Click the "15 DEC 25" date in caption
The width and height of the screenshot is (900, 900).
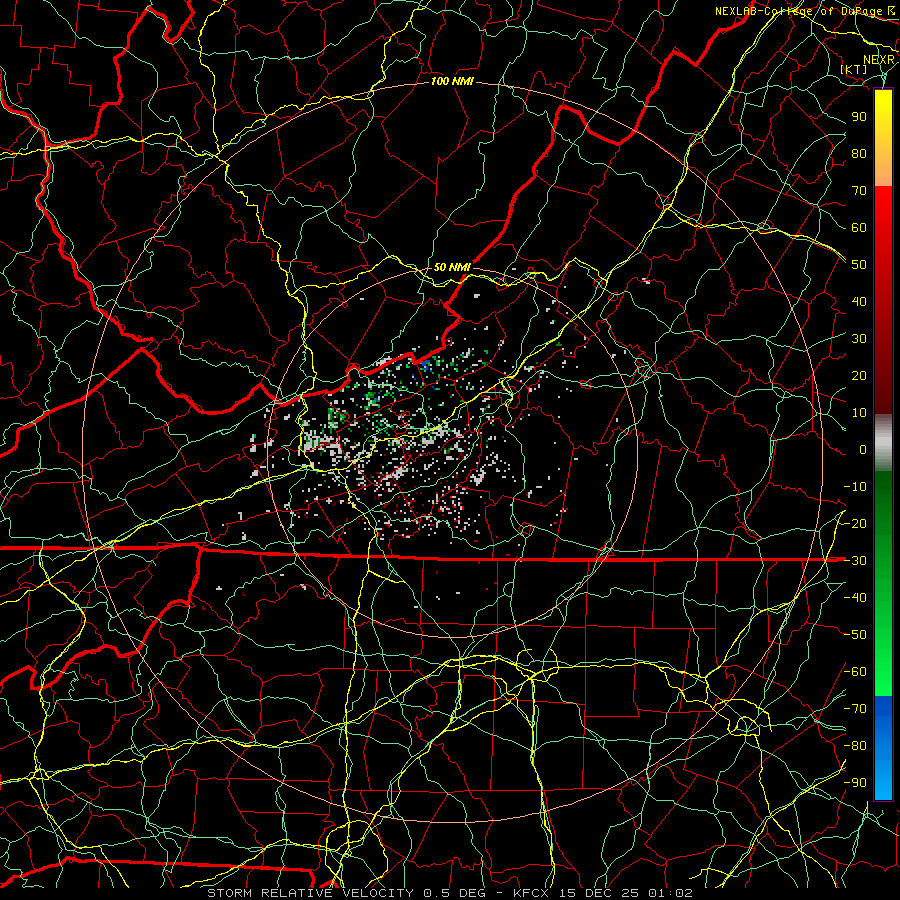pyautogui.click(x=600, y=893)
